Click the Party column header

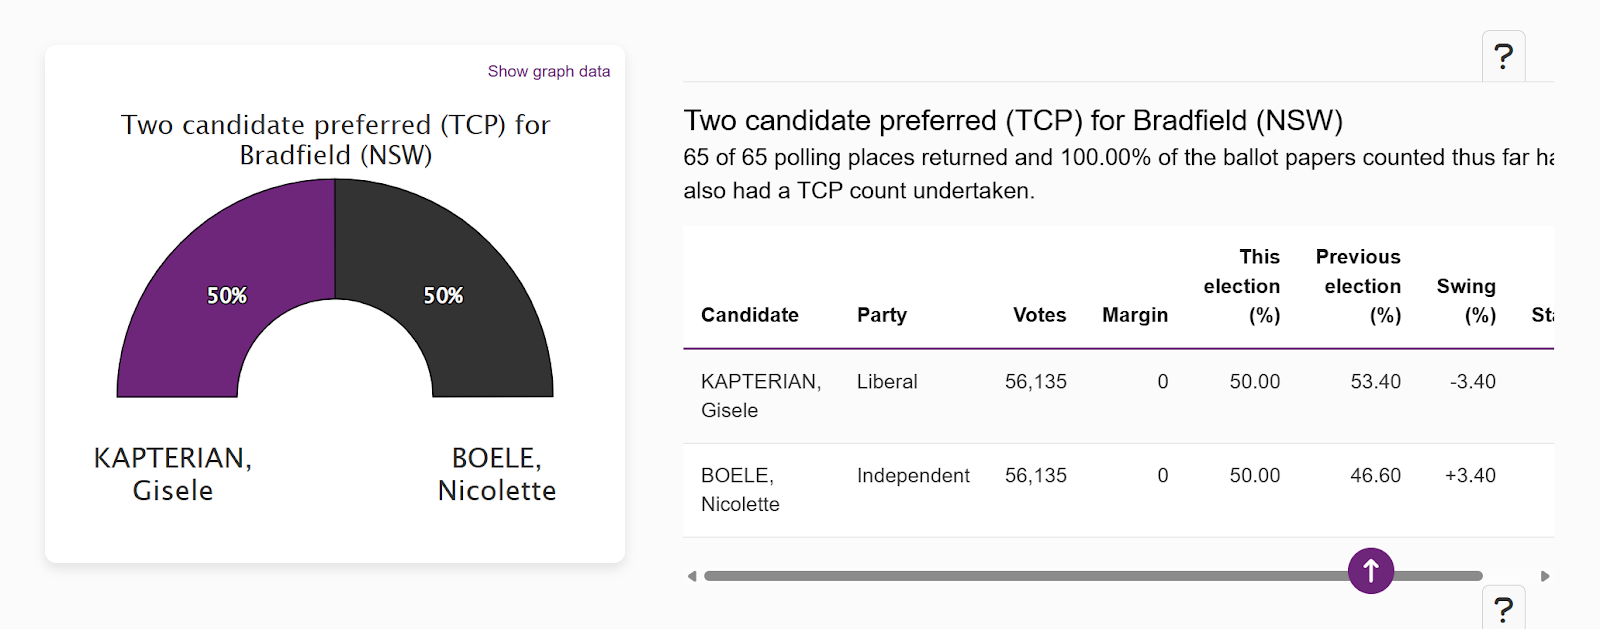(881, 315)
